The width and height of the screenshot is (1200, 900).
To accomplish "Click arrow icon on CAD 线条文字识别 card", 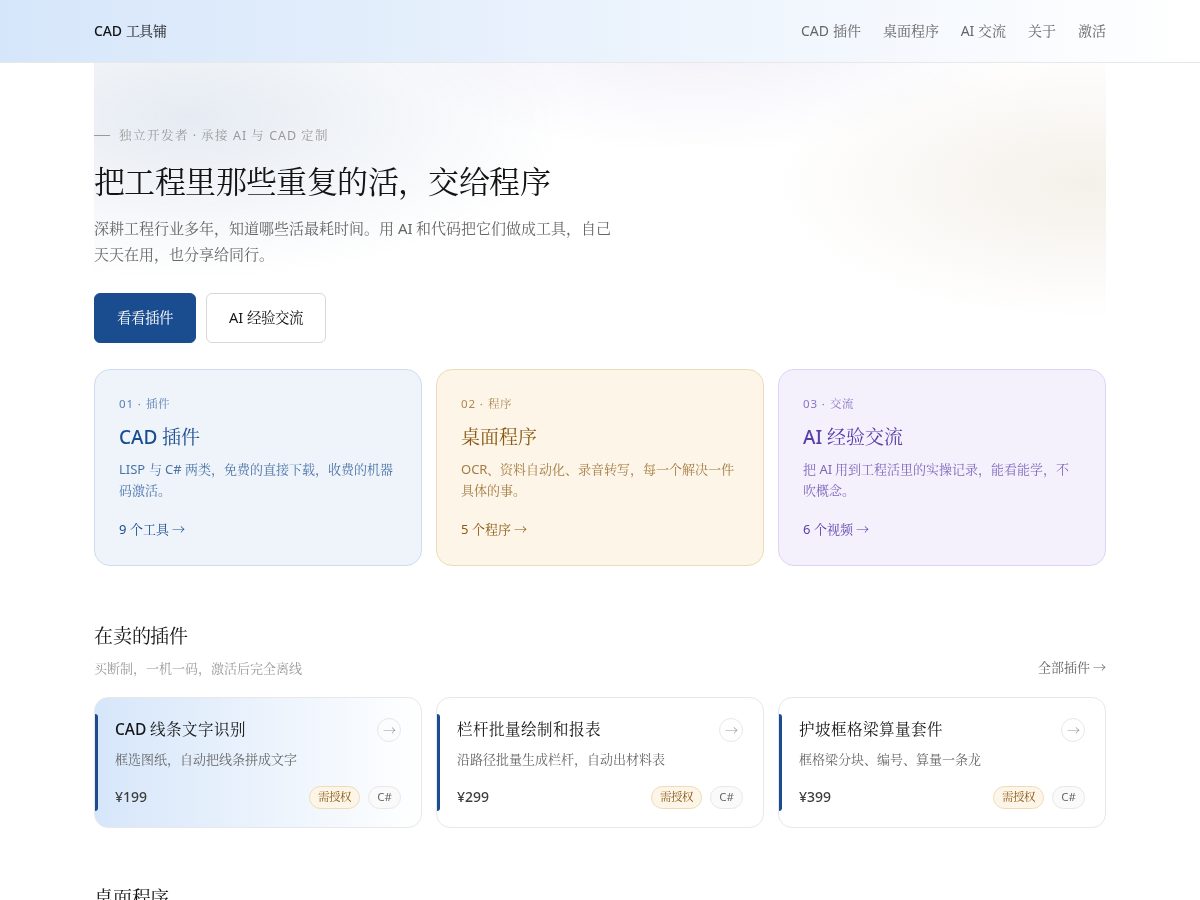I will (x=389, y=730).
